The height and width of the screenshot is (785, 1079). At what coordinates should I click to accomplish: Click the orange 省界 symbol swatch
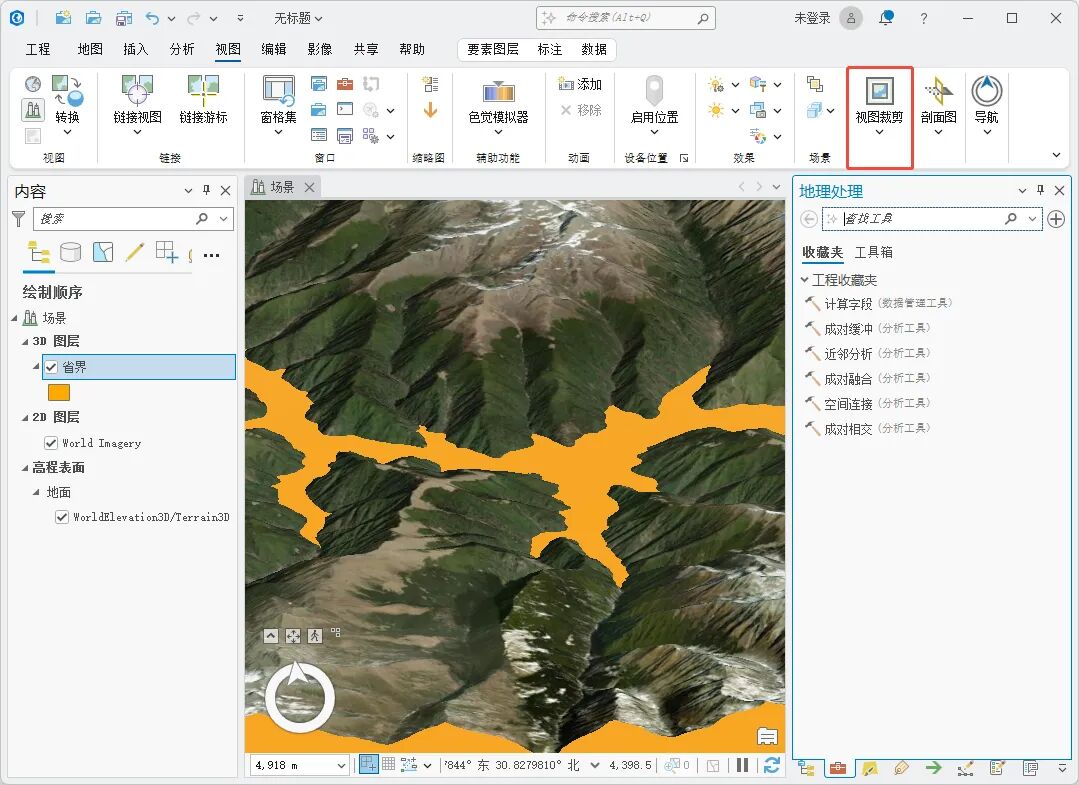coord(59,392)
